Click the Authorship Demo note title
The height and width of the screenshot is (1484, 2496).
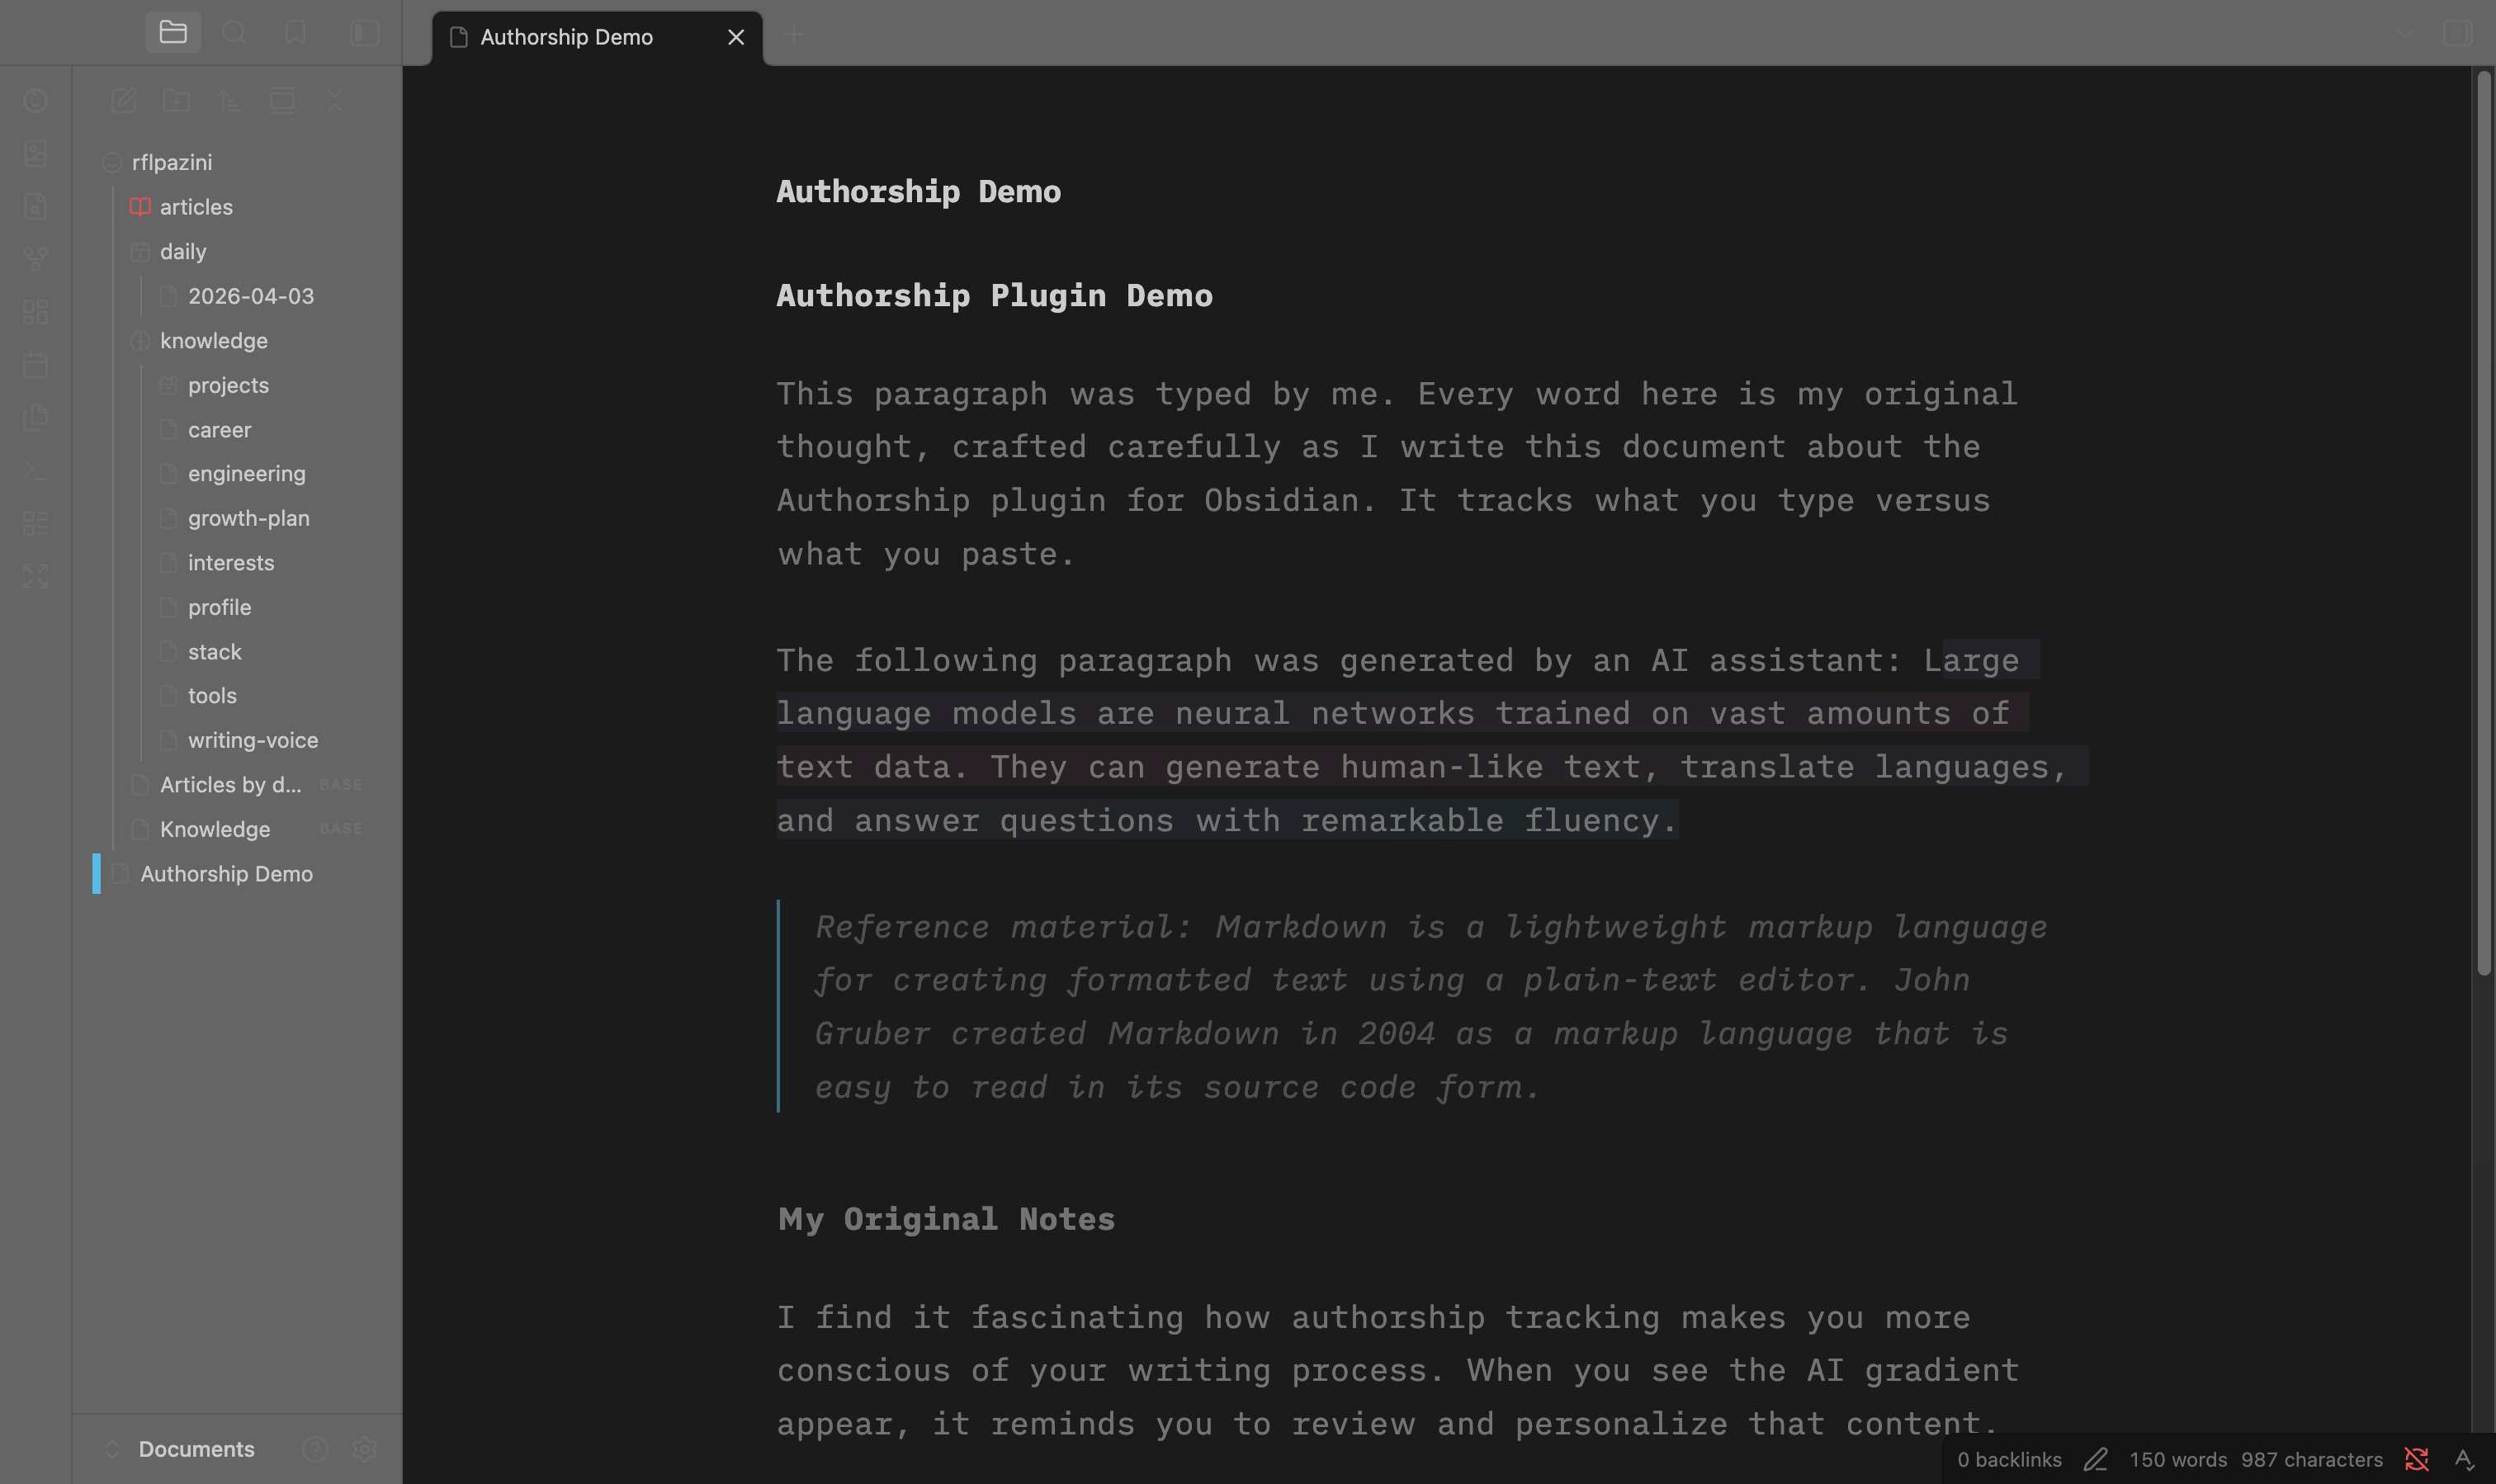918,191
